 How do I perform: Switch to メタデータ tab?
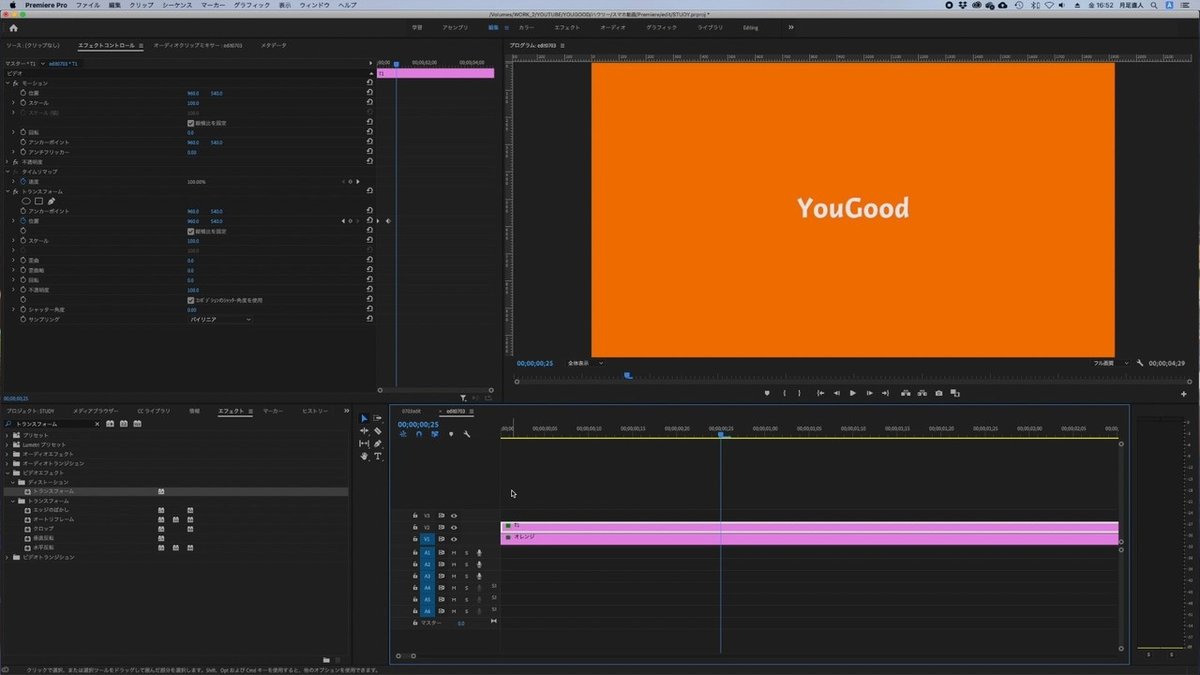pyautogui.click(x=273, y=45)
